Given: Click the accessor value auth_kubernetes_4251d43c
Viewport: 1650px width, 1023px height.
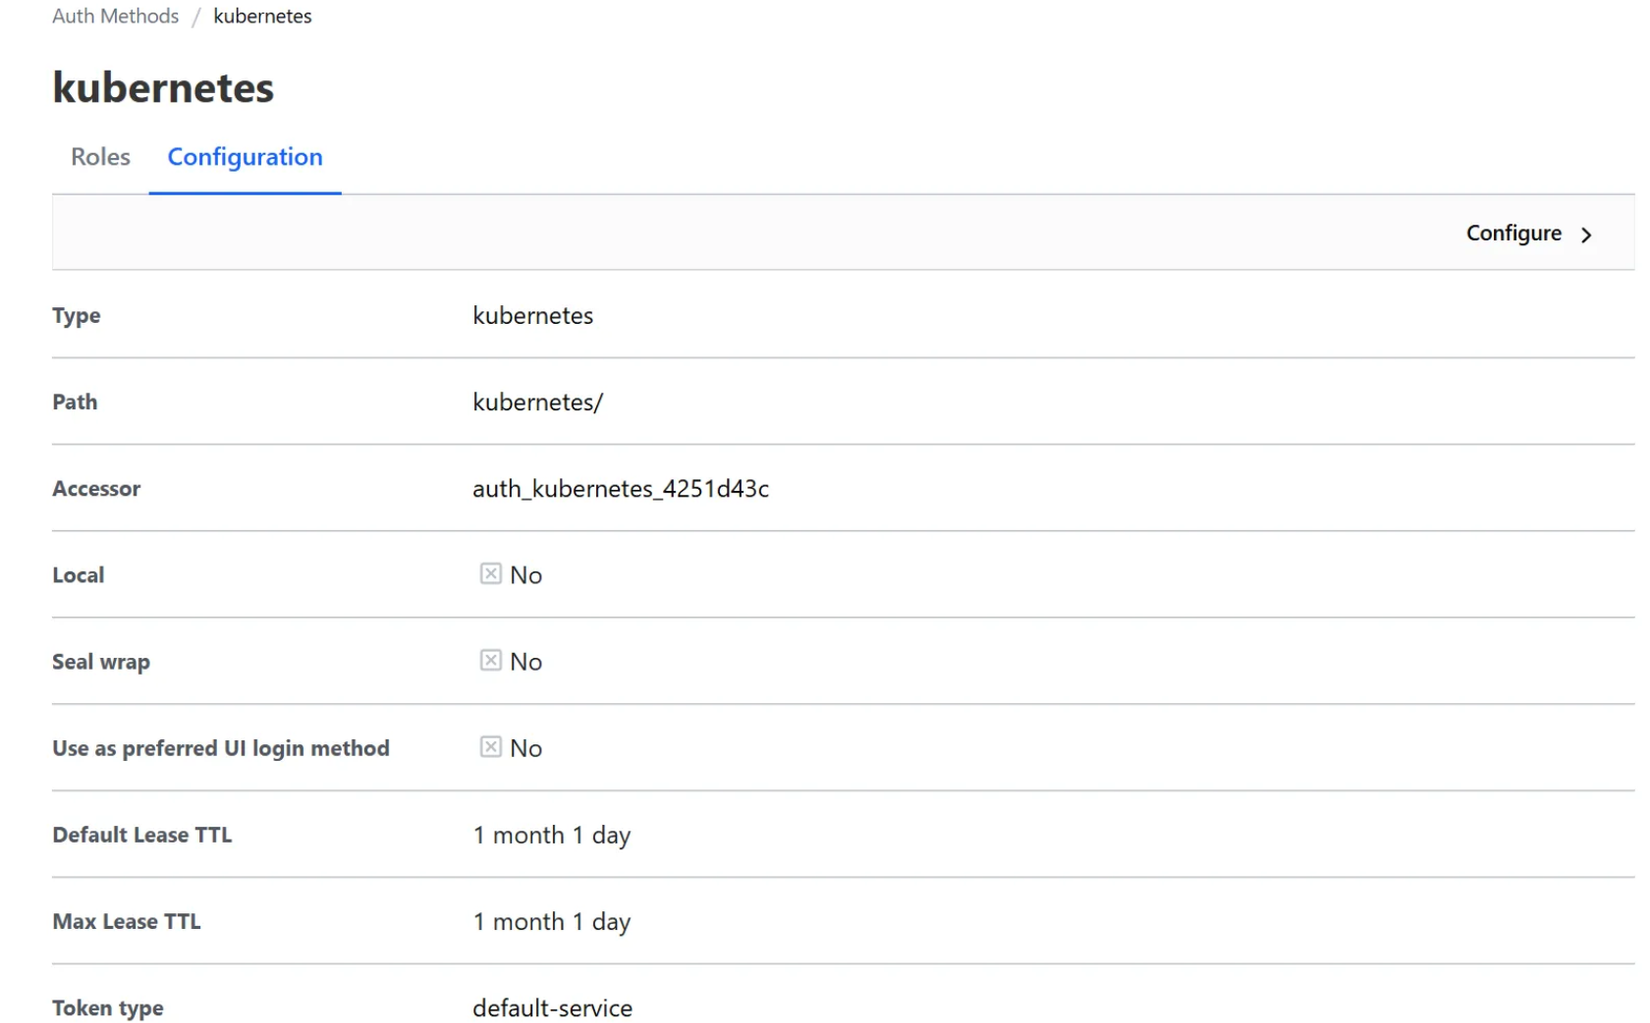Looking at the screenshot, I should (x=620, y=488).
